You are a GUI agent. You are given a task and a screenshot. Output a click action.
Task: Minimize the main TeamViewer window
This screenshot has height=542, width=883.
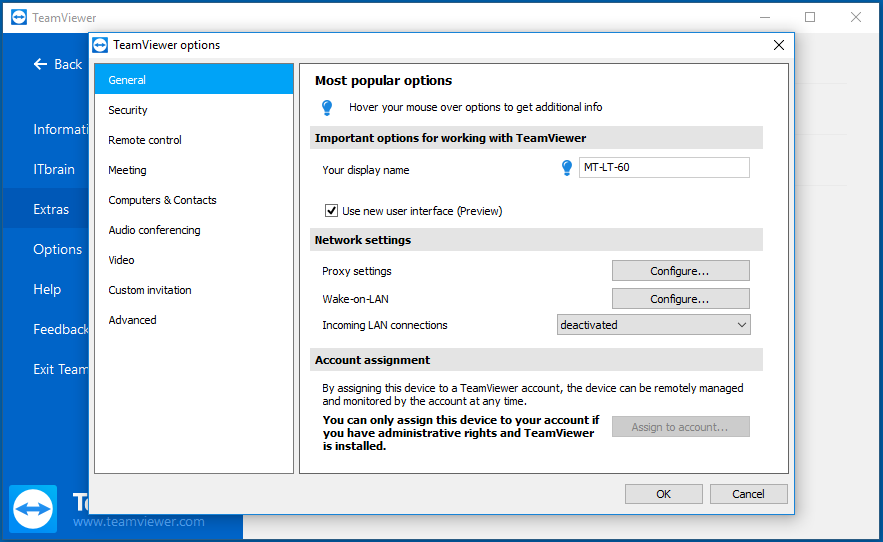pos(765,17)
